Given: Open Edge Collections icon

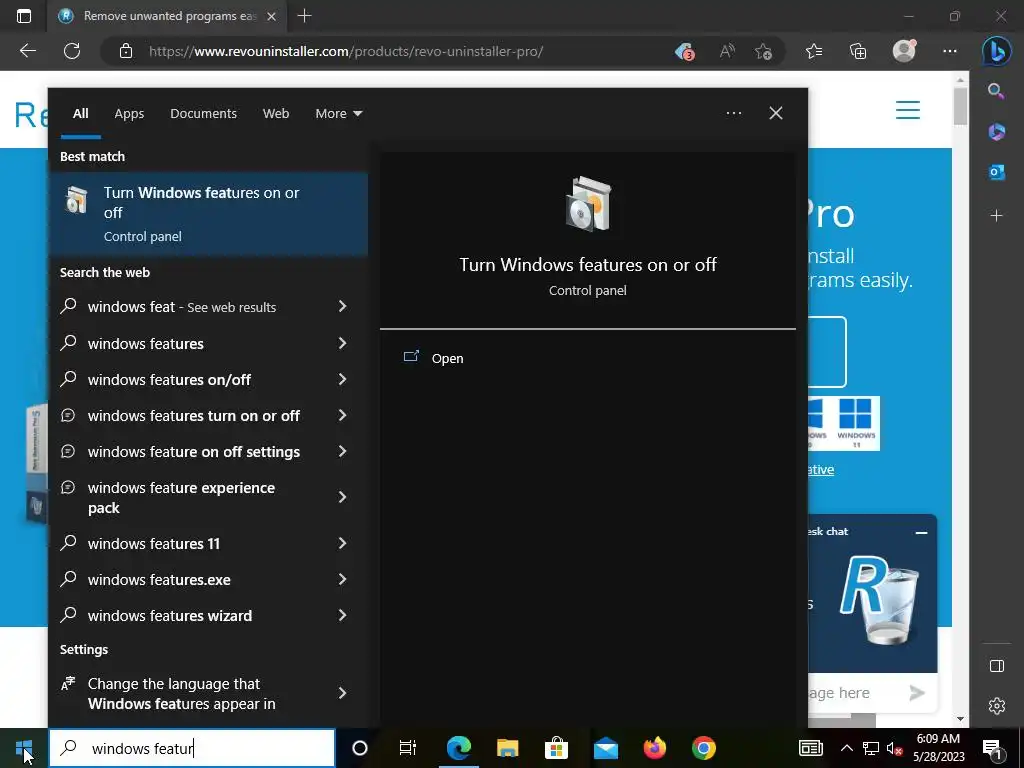Looking at the screenshot, I should point(858,51).
